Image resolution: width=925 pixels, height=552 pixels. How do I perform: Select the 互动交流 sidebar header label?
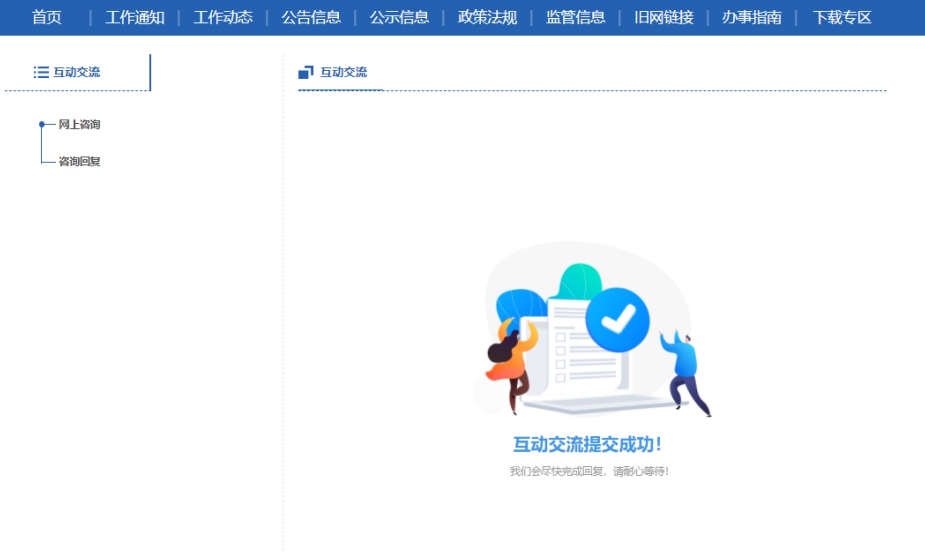(77, 72)
